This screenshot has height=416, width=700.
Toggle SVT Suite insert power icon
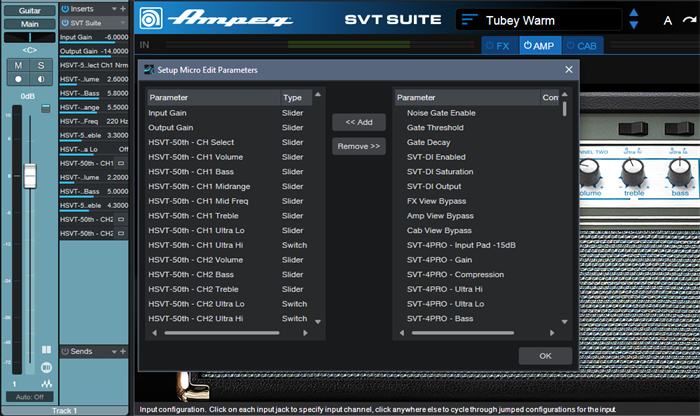(65, 23)
